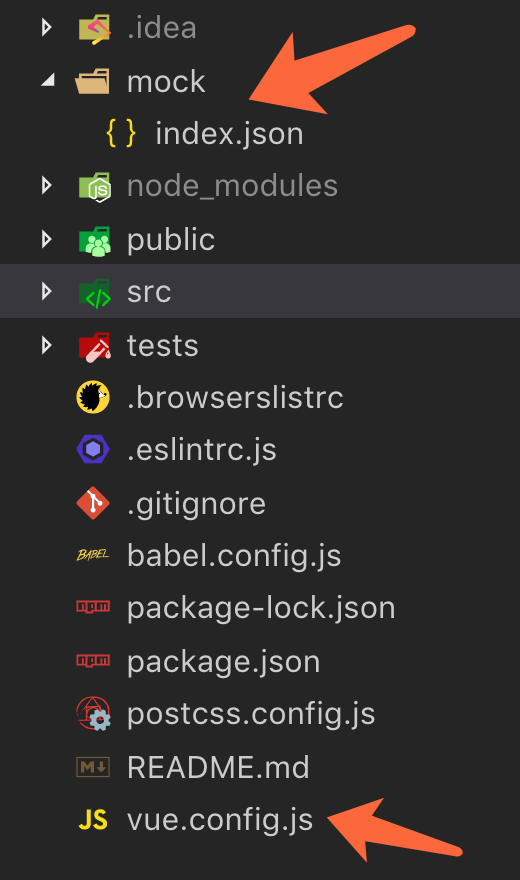Click the git icon beside .gitignore

tap(93, 503)
